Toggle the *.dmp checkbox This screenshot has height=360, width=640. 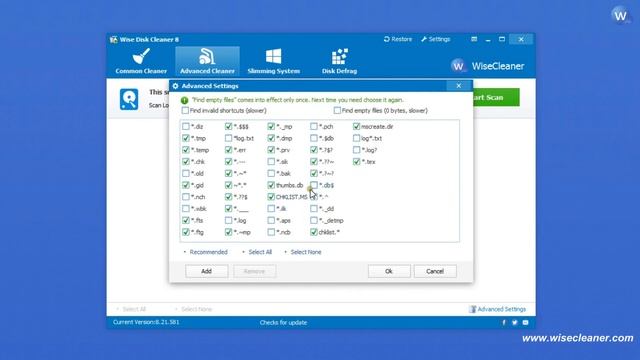click(x=271, y=138)
